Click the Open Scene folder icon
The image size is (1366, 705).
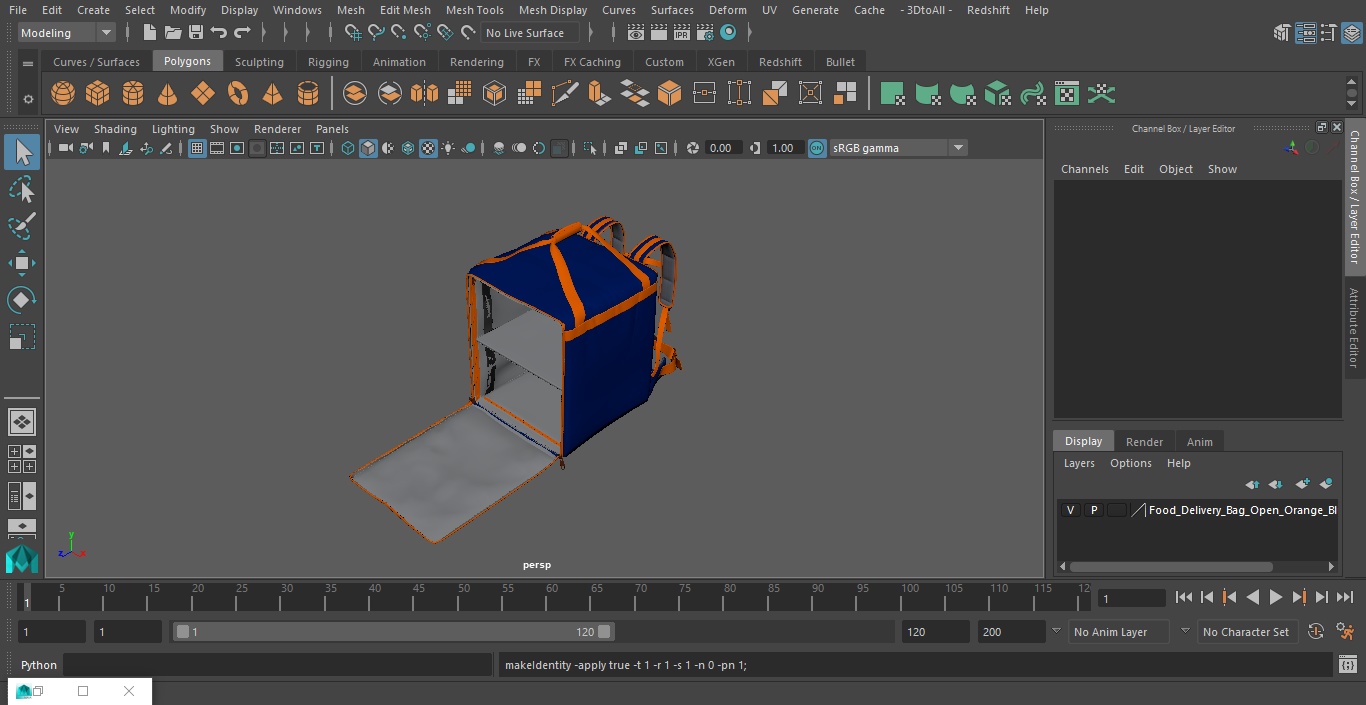[173, 33]
